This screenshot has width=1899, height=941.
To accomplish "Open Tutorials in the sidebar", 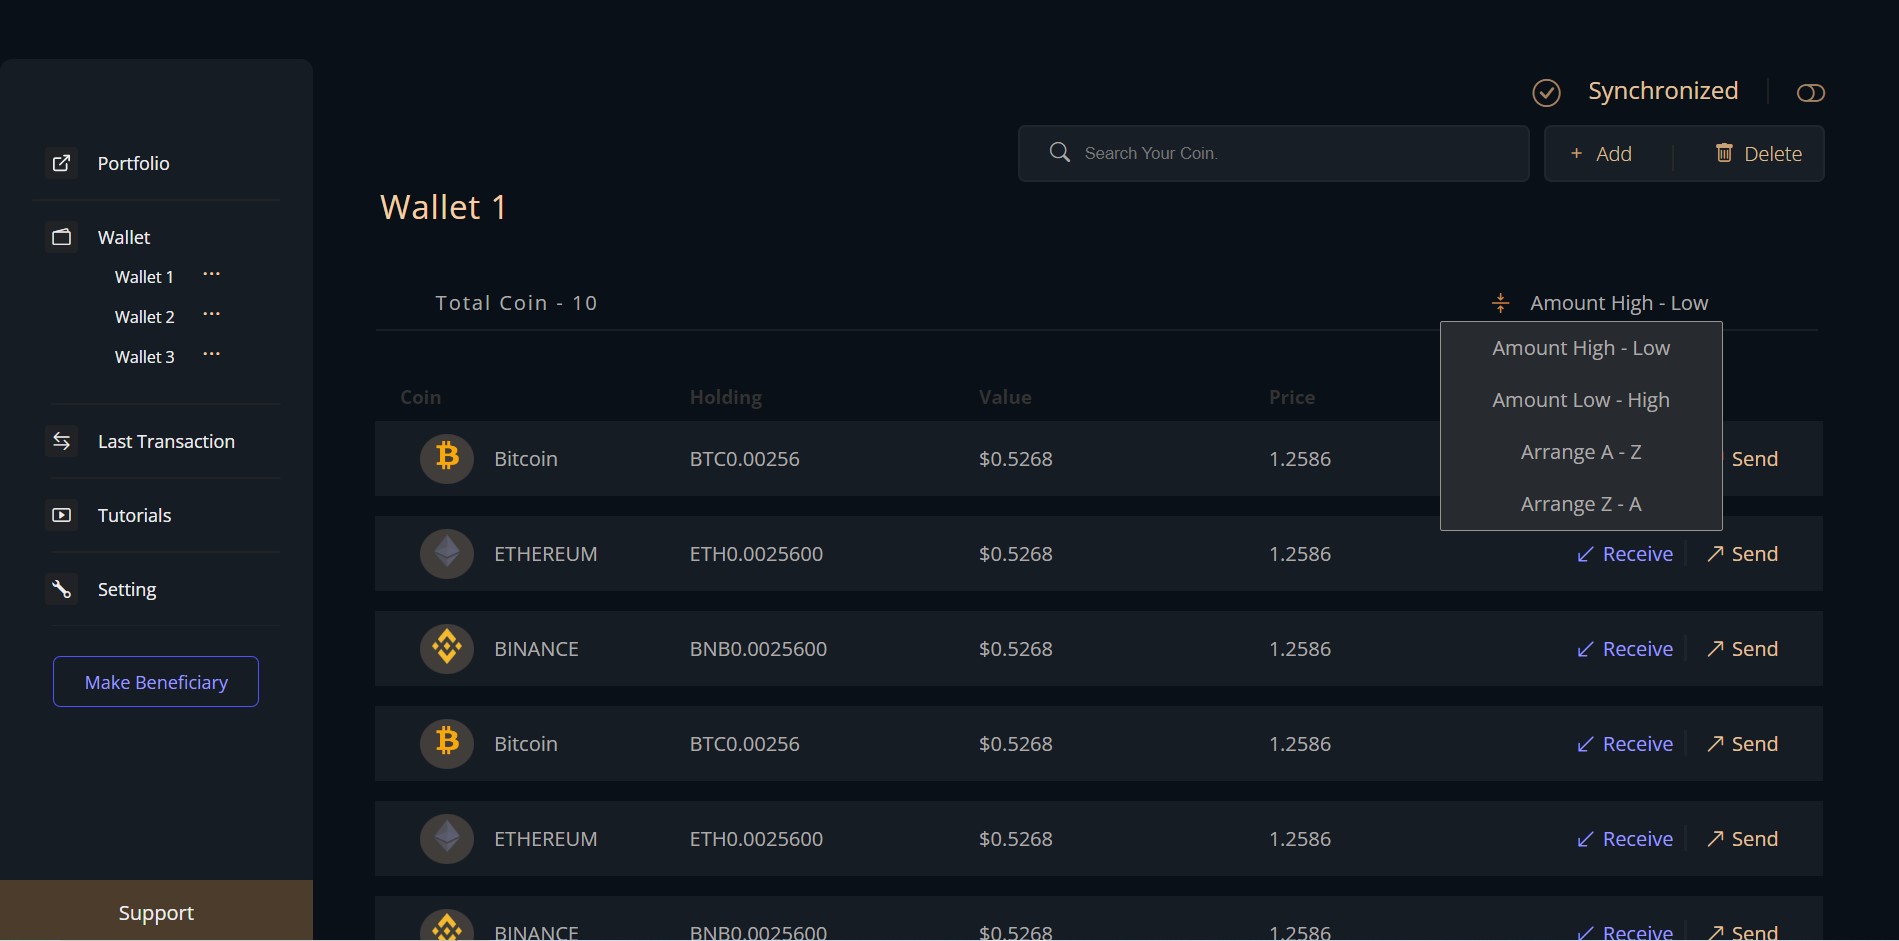I will (x=134, y=515).
